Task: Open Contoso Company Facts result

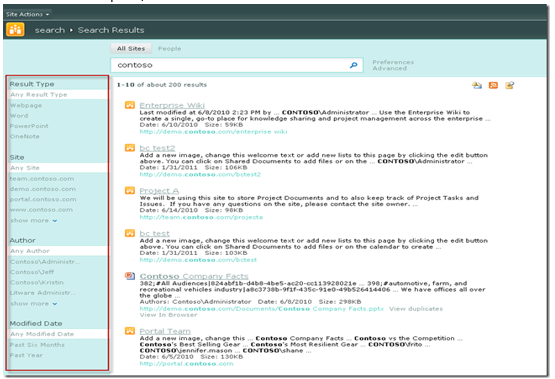Action: 194,276
